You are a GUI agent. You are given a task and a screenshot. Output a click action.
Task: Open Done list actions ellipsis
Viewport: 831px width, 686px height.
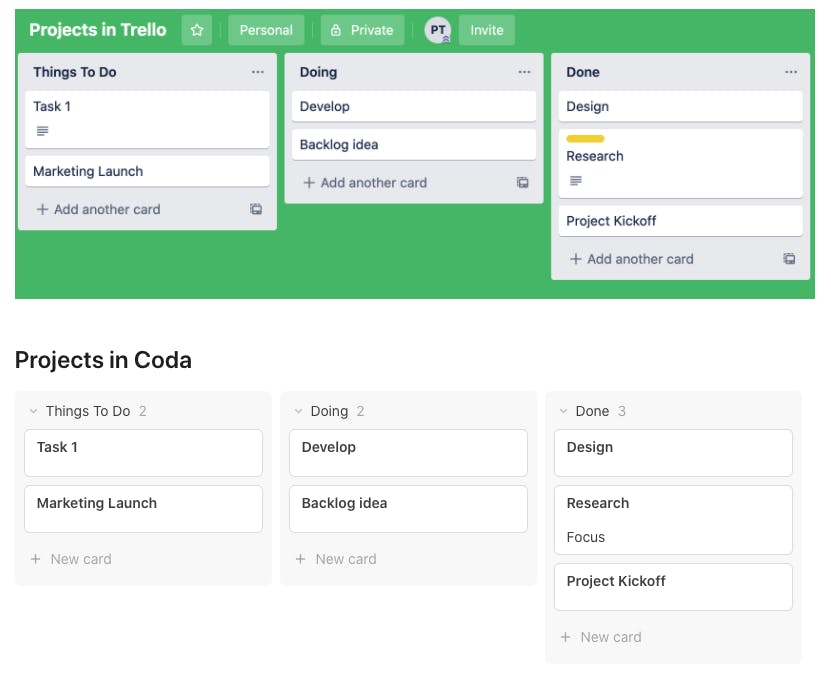click(x=791, y=72)
